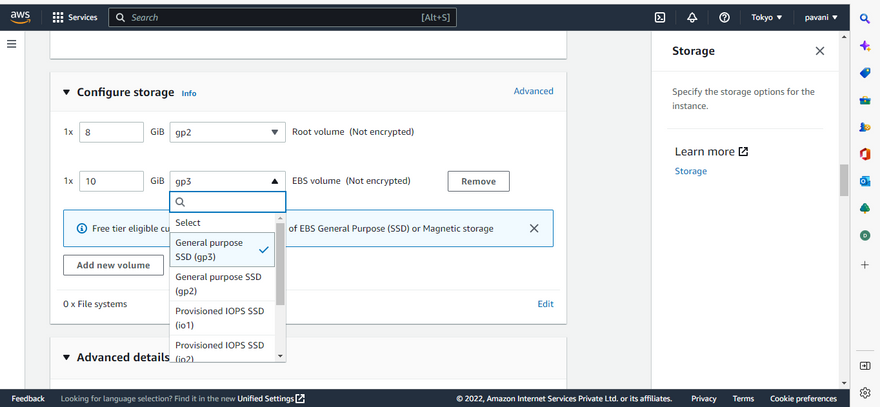
Task: Open the Services grid menu
Action: point(75,17)
